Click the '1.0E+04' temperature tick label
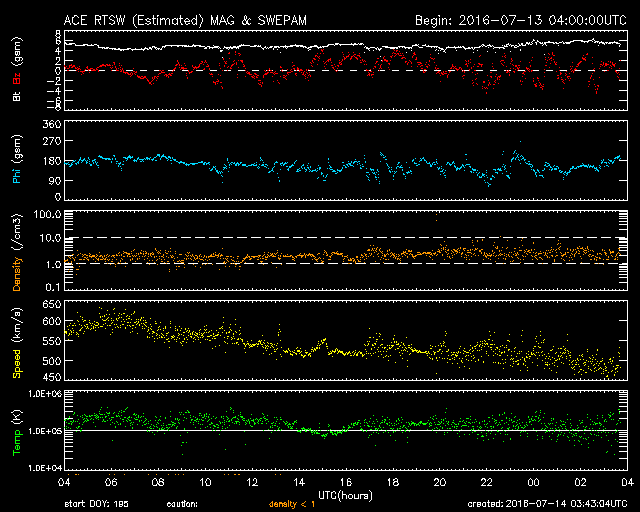Viewport: 640px width, 512px height. (45, 468)
